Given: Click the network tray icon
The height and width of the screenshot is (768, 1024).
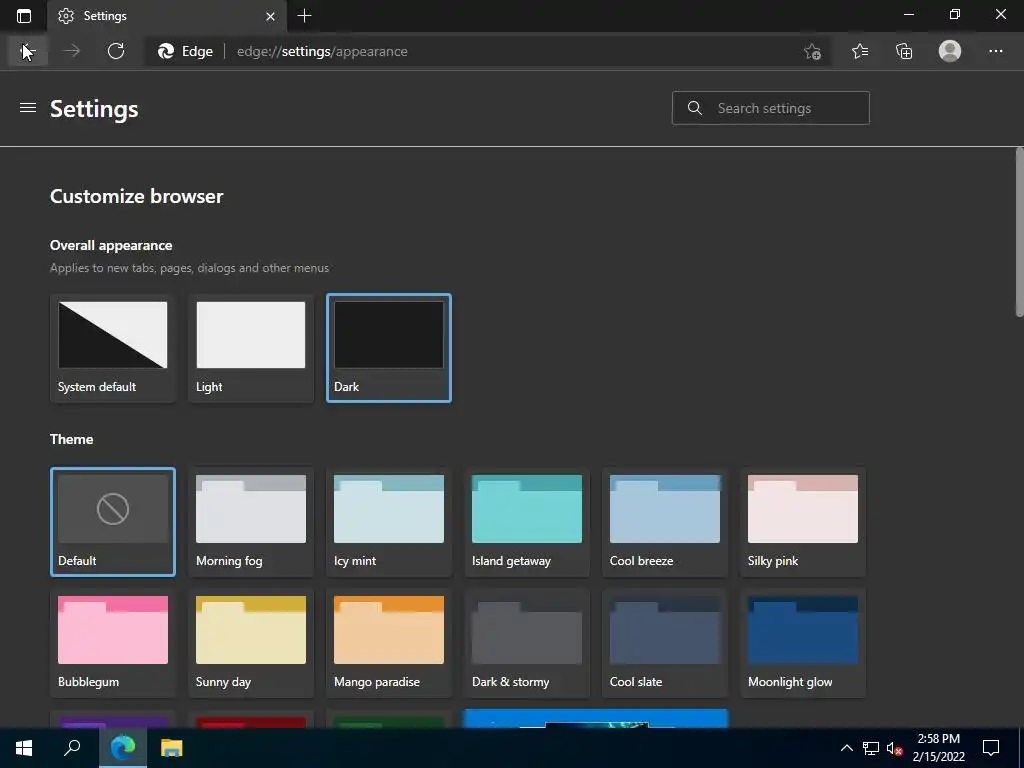Looking at the screenshot, I should point(871,748).
